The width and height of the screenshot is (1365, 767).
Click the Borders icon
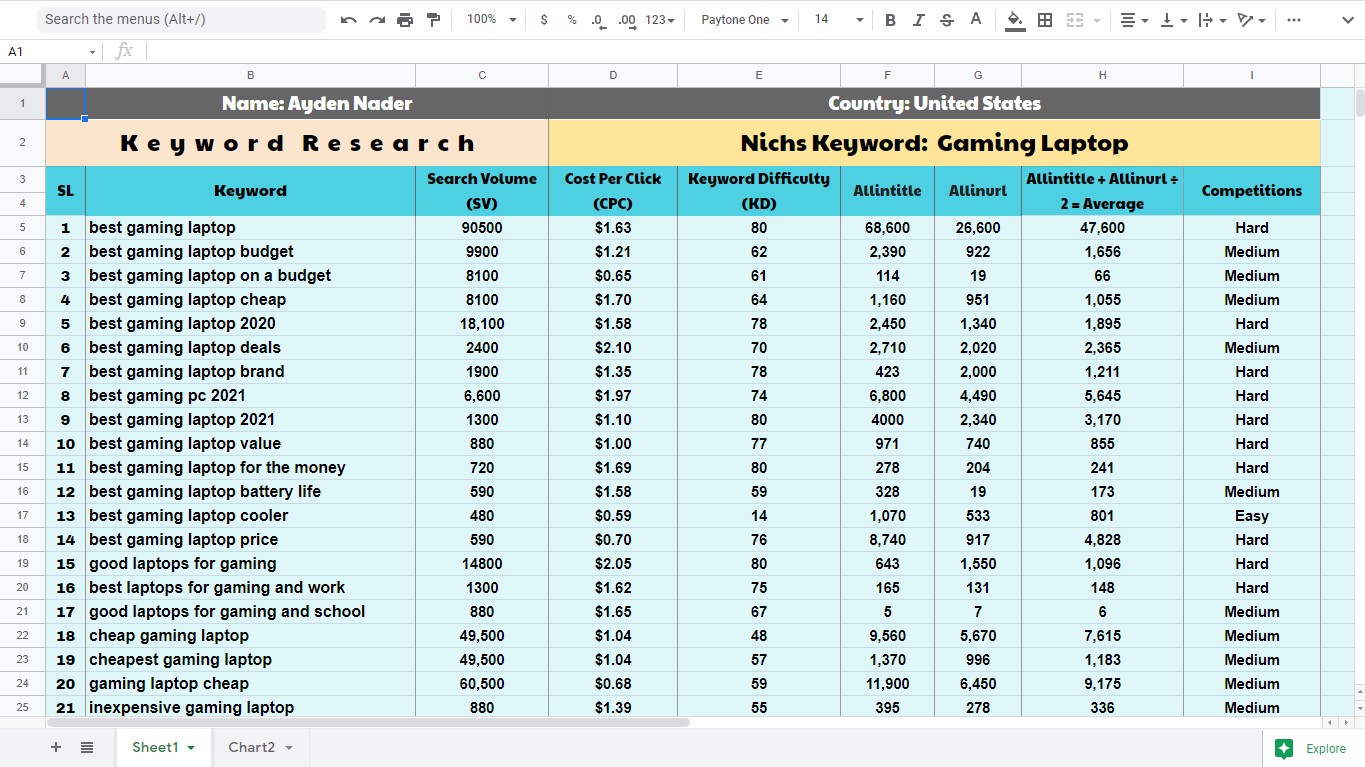[1045, 20]
